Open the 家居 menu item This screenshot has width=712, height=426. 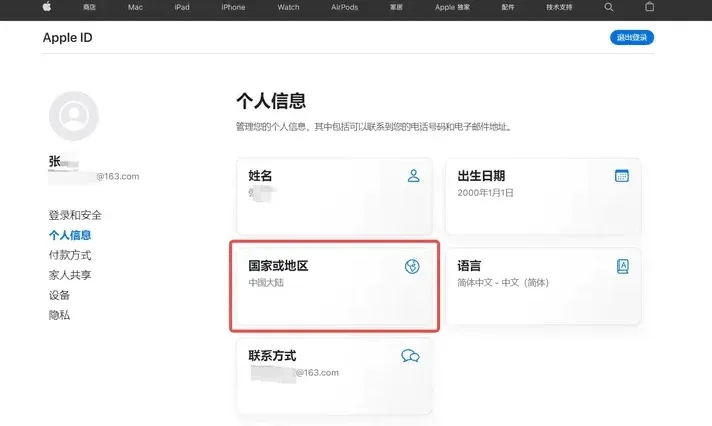tap(396, 7)
